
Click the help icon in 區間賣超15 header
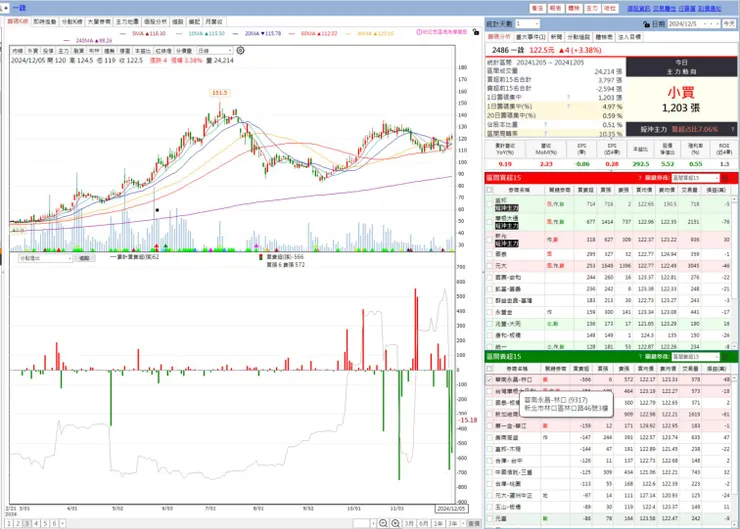(x=640, y=357)
